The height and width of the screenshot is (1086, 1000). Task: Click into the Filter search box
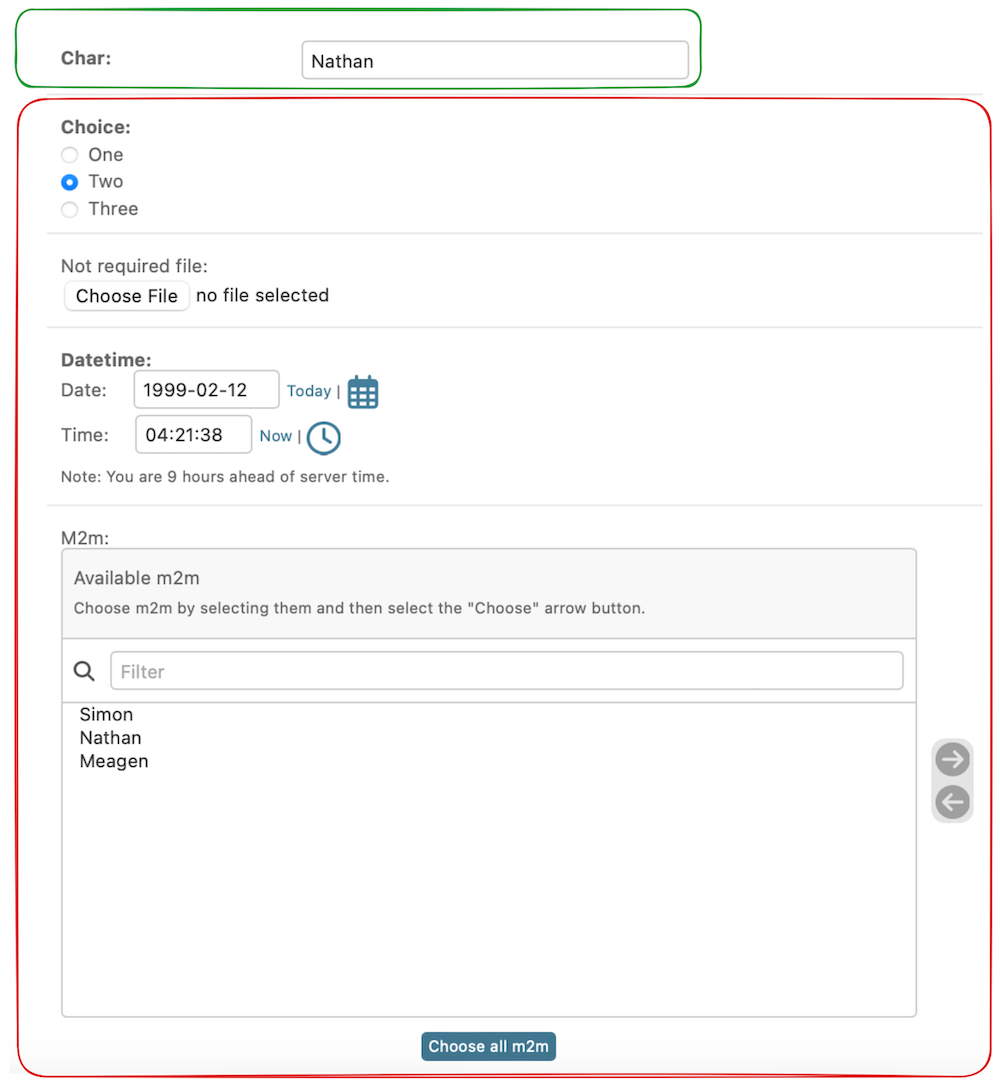[506, 671]
